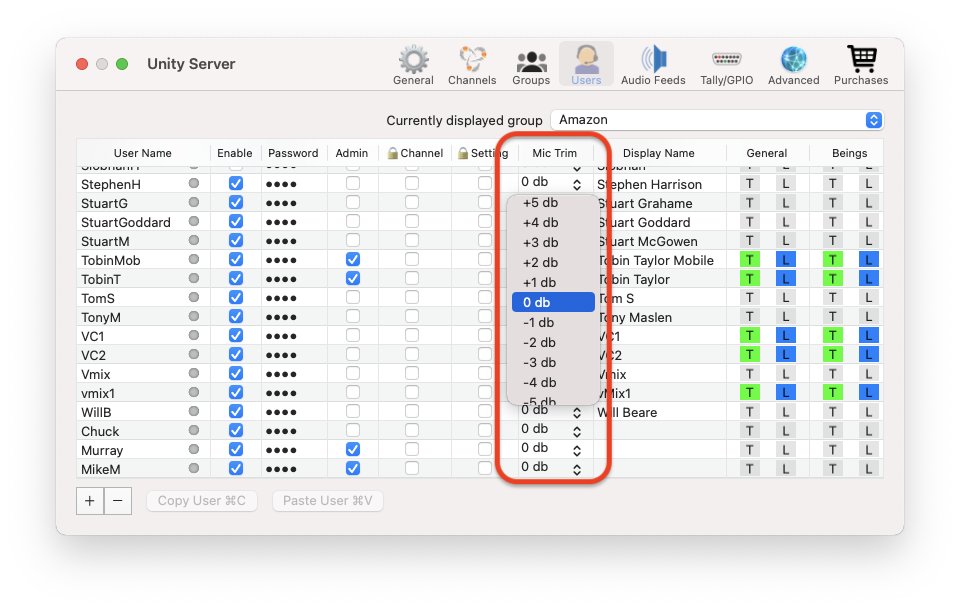This screenshot has height=609, width=960.
Task: Click the Paste User button
Action: point(328,501)
